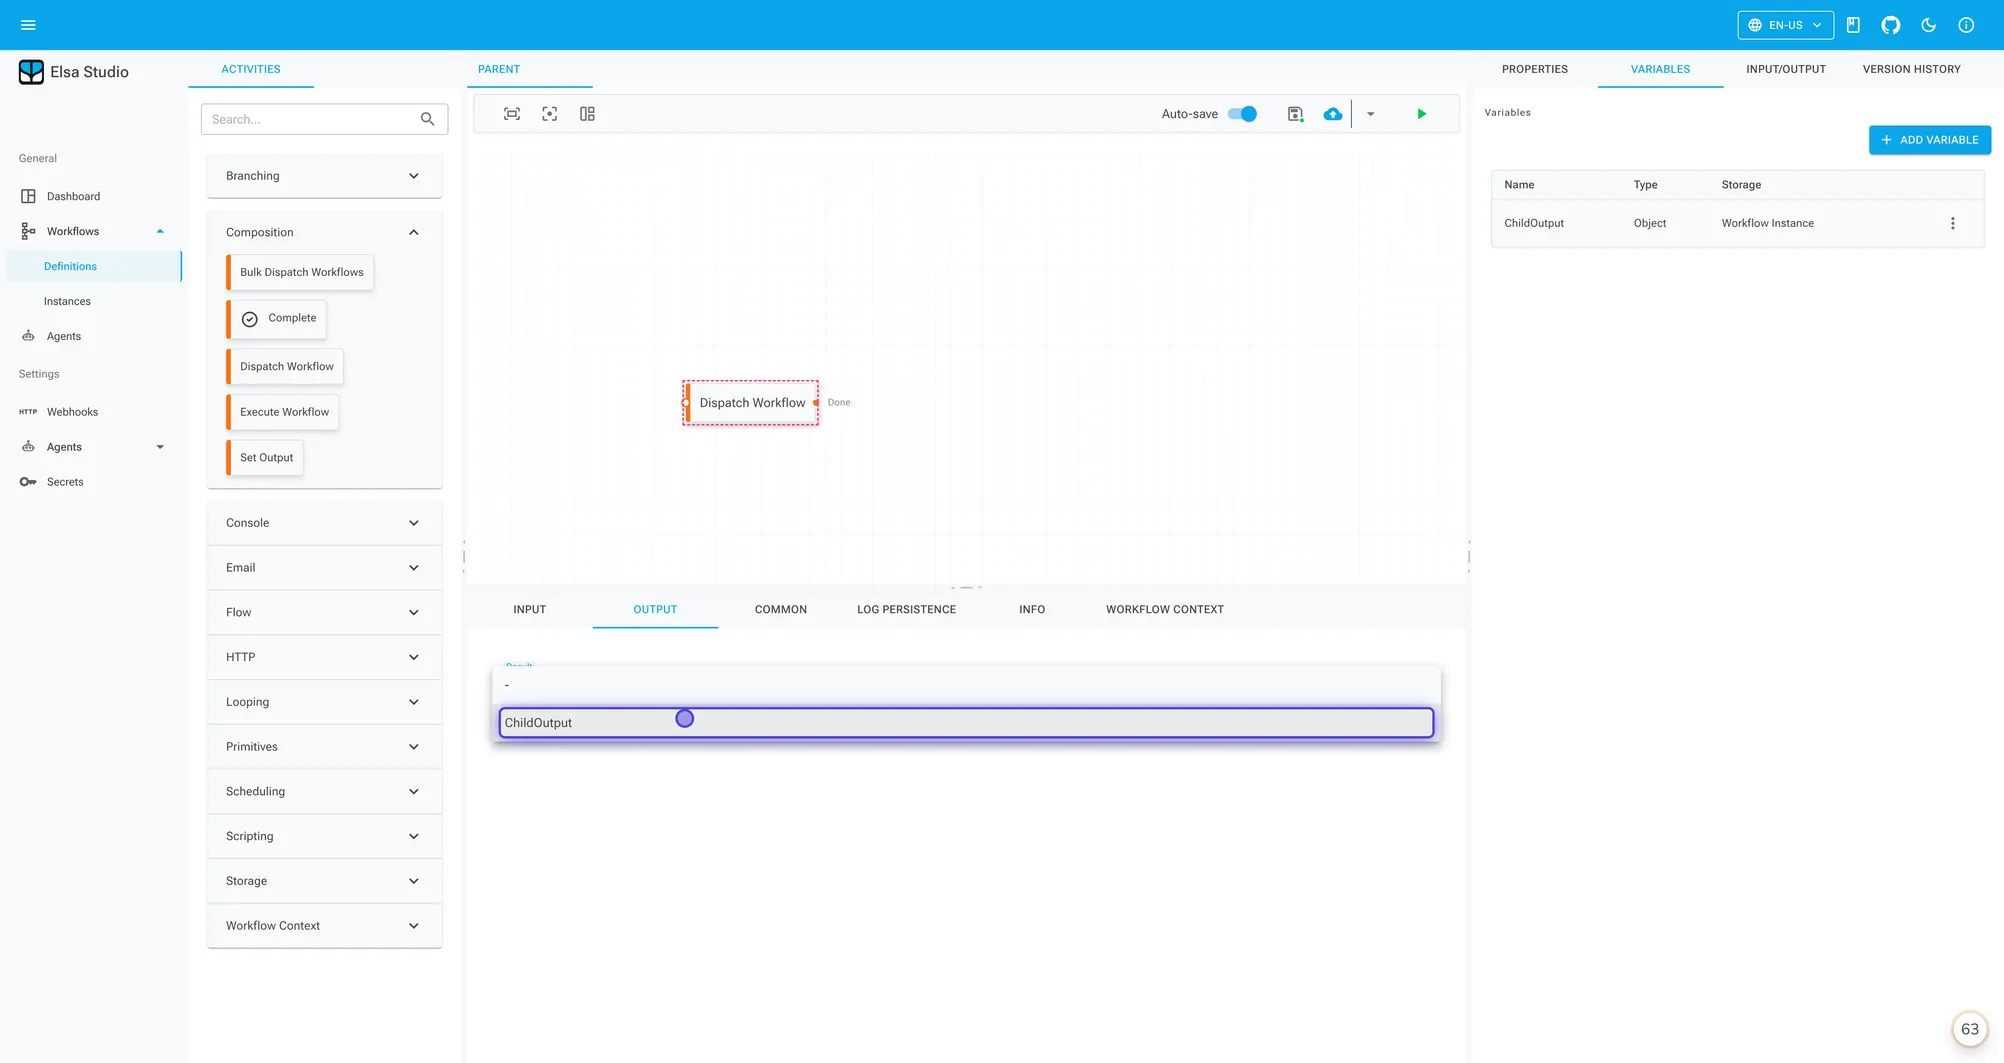Screen dimensions: 2004x1063
Task: Open the publish options dropdown arrow
Action: click(x=1370, y=114)
